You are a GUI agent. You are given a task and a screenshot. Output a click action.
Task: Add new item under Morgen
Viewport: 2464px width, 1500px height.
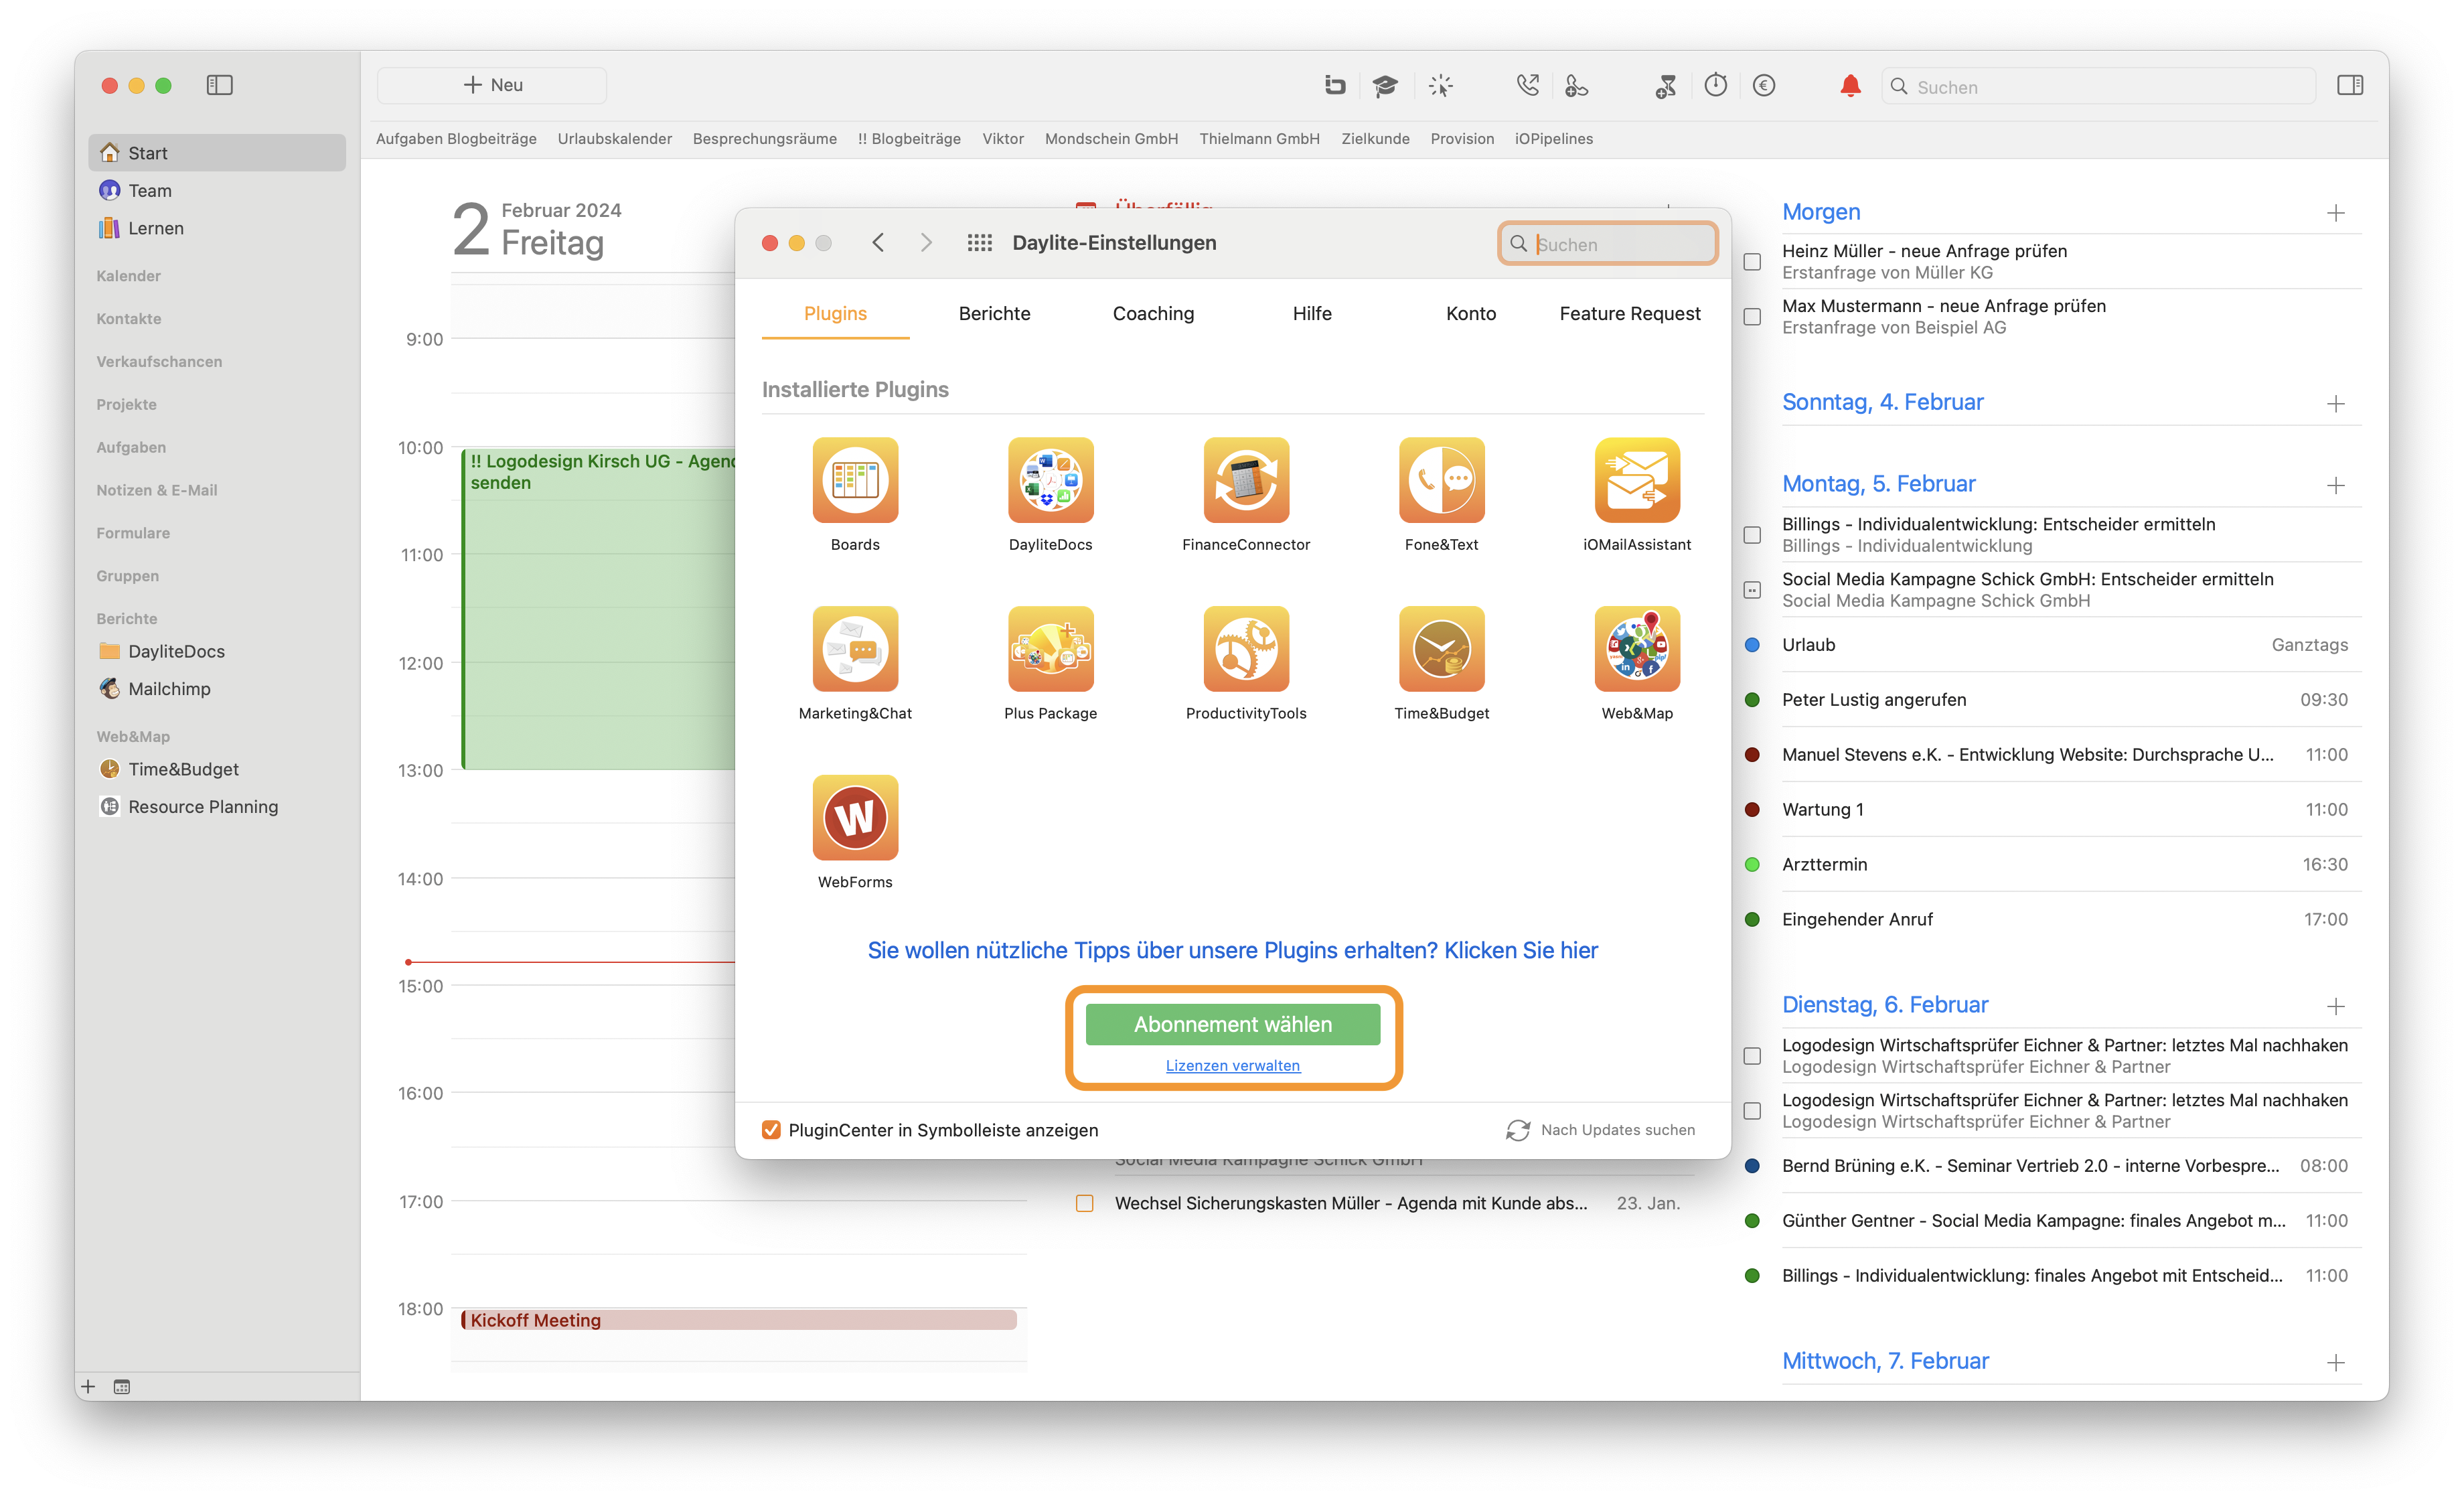coord(2335,213)
